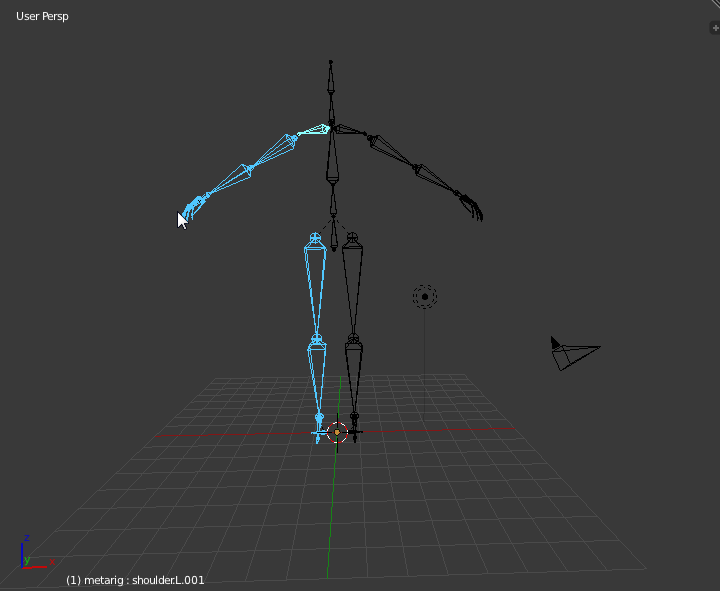
Task: Select the cyan shin bone
Action: coord(317,379)
